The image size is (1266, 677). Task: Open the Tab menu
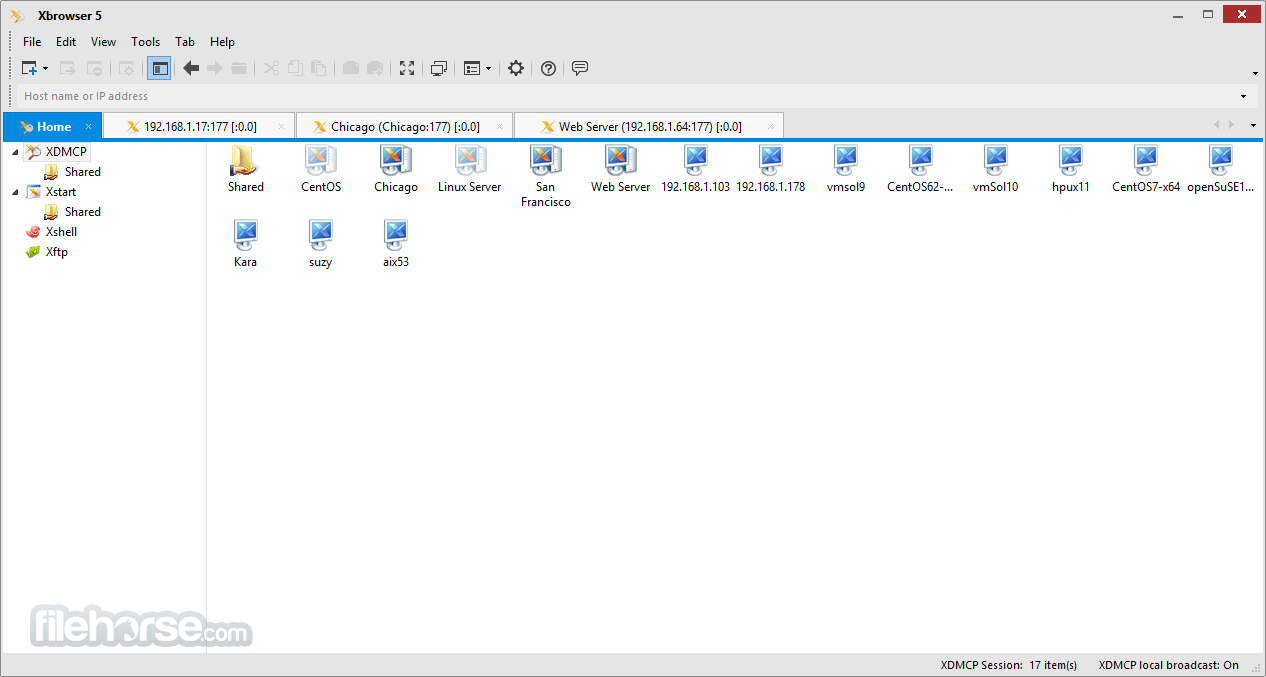pyautogui.click(x=185, y=42)
